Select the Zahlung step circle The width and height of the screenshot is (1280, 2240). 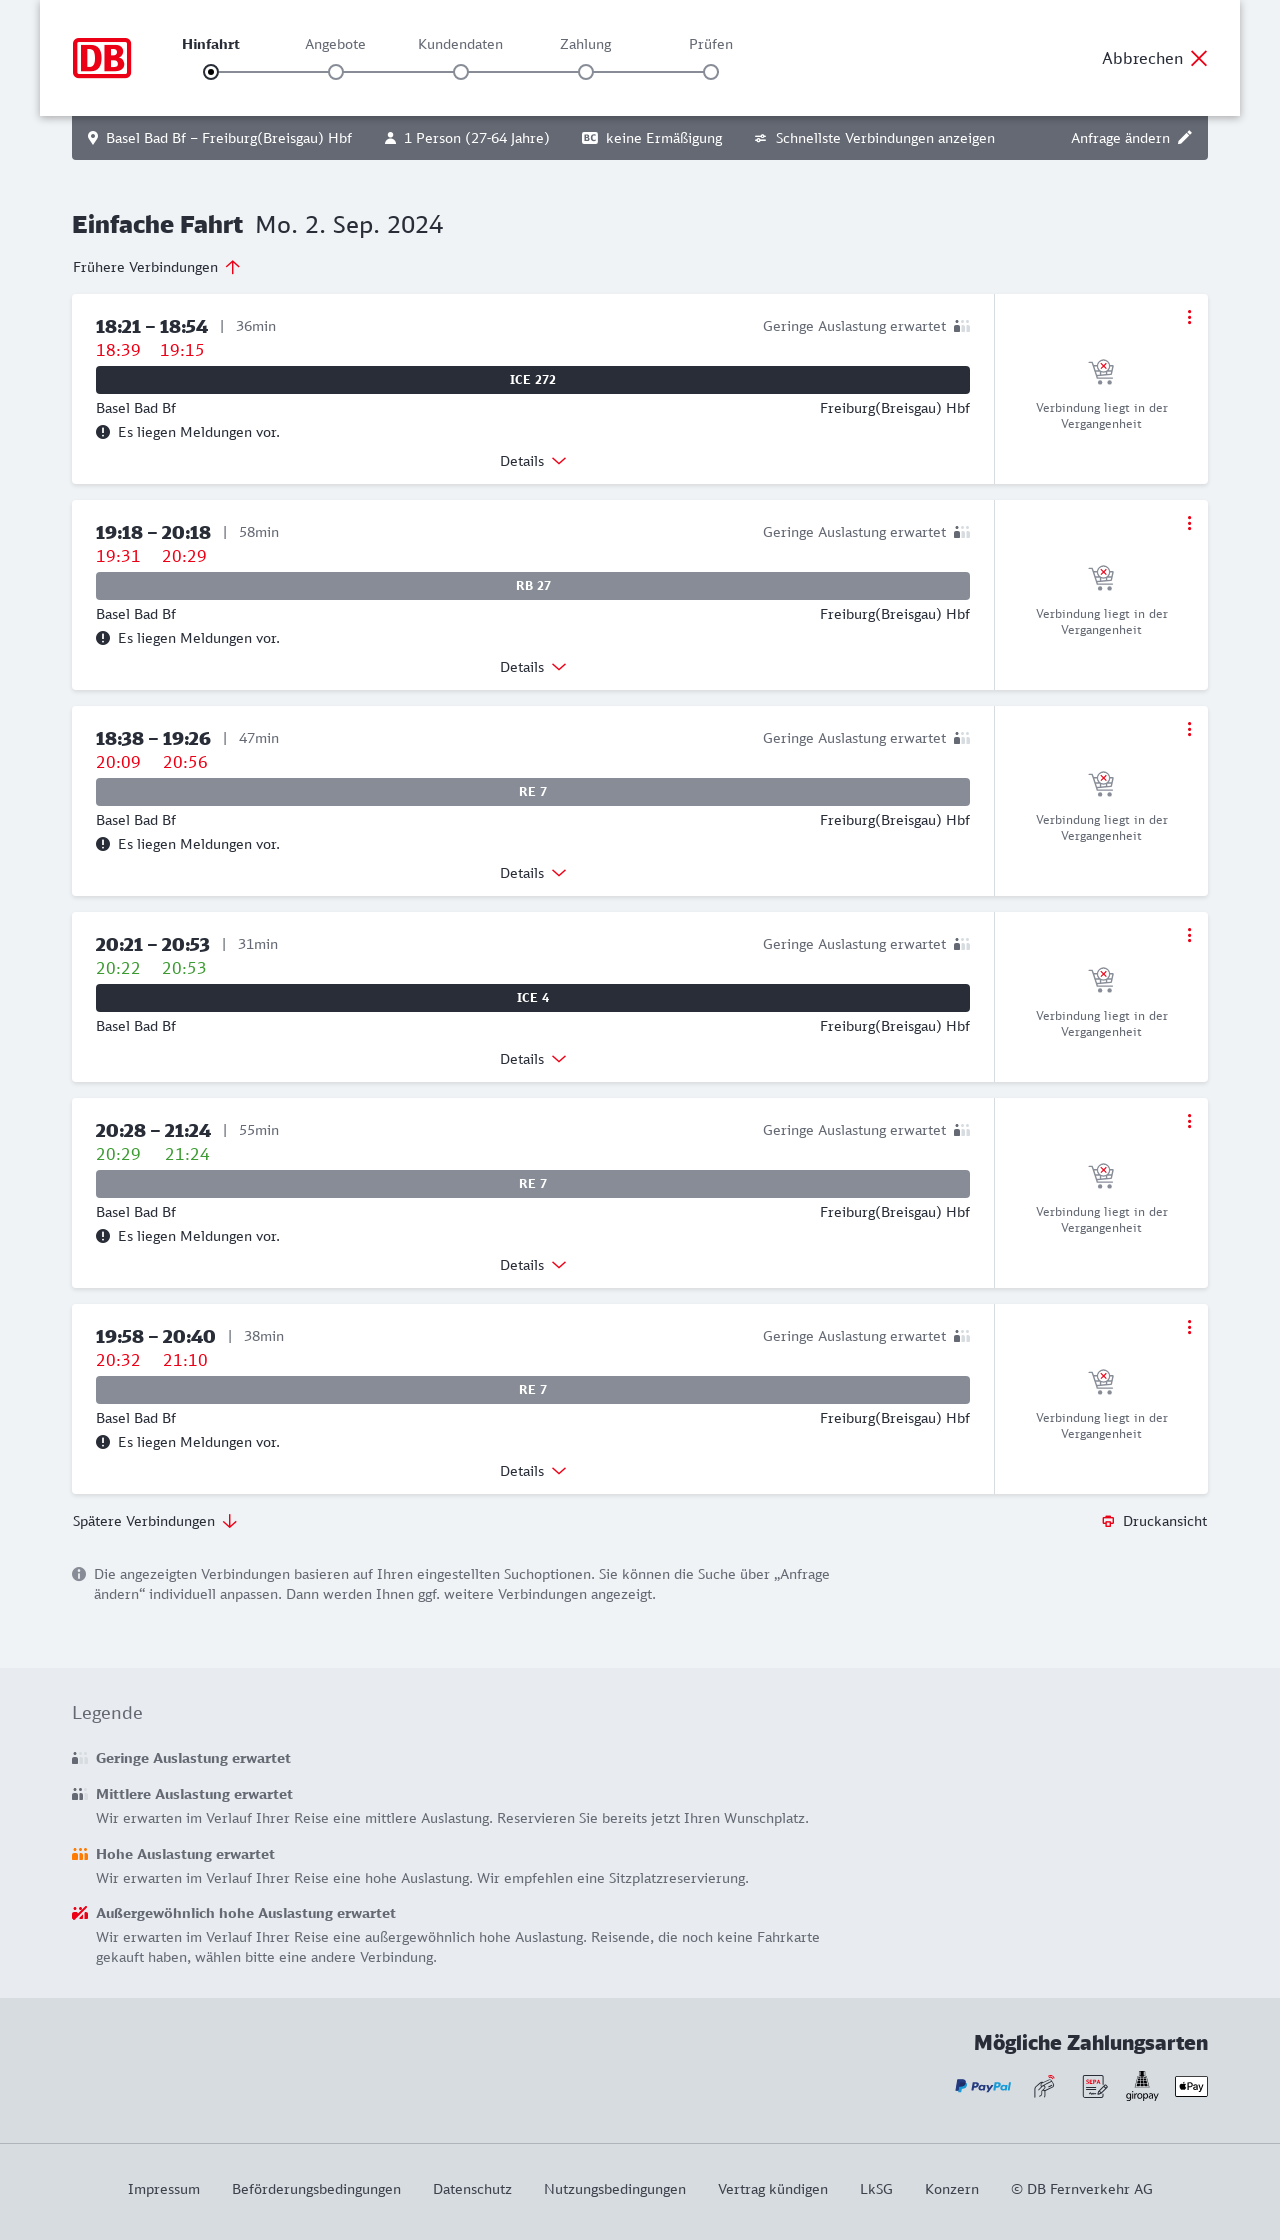coord(586,72)
